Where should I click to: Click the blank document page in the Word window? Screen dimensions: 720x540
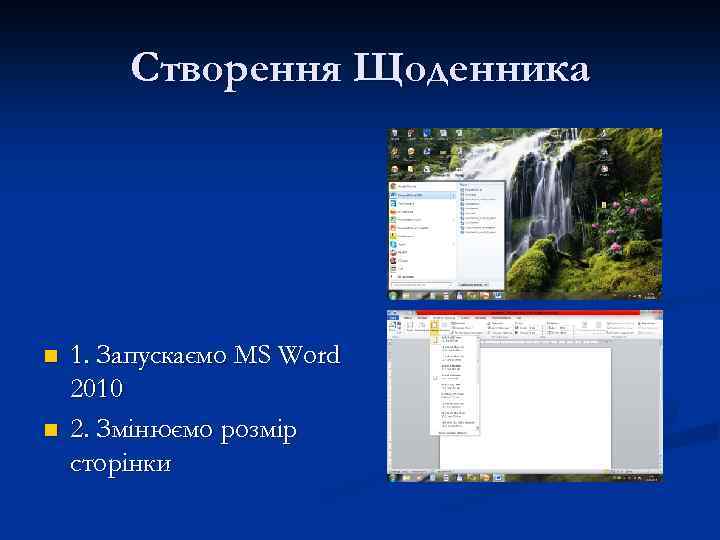click(x=525, y=409)
